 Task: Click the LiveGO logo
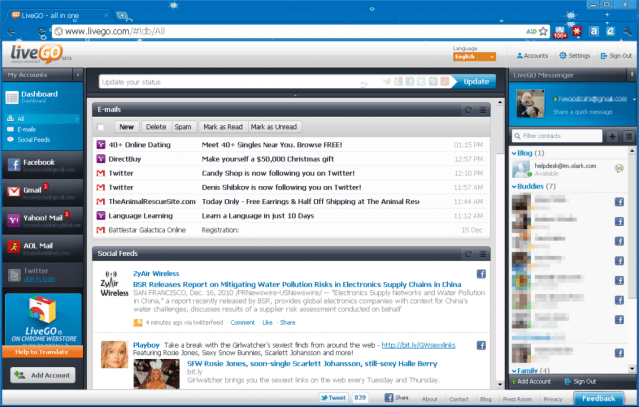[37, 54]
